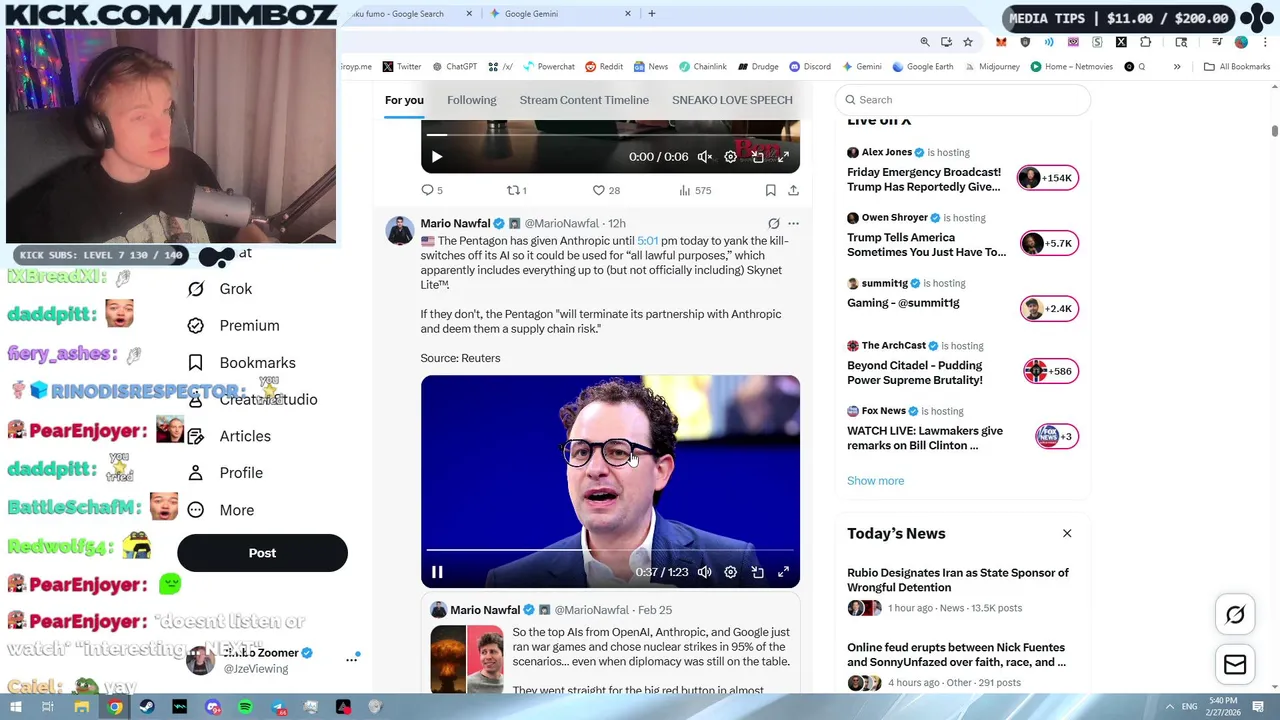Open Steam from the Windows taskbar
1280x720 pixels.
click(x=147, y=707)
